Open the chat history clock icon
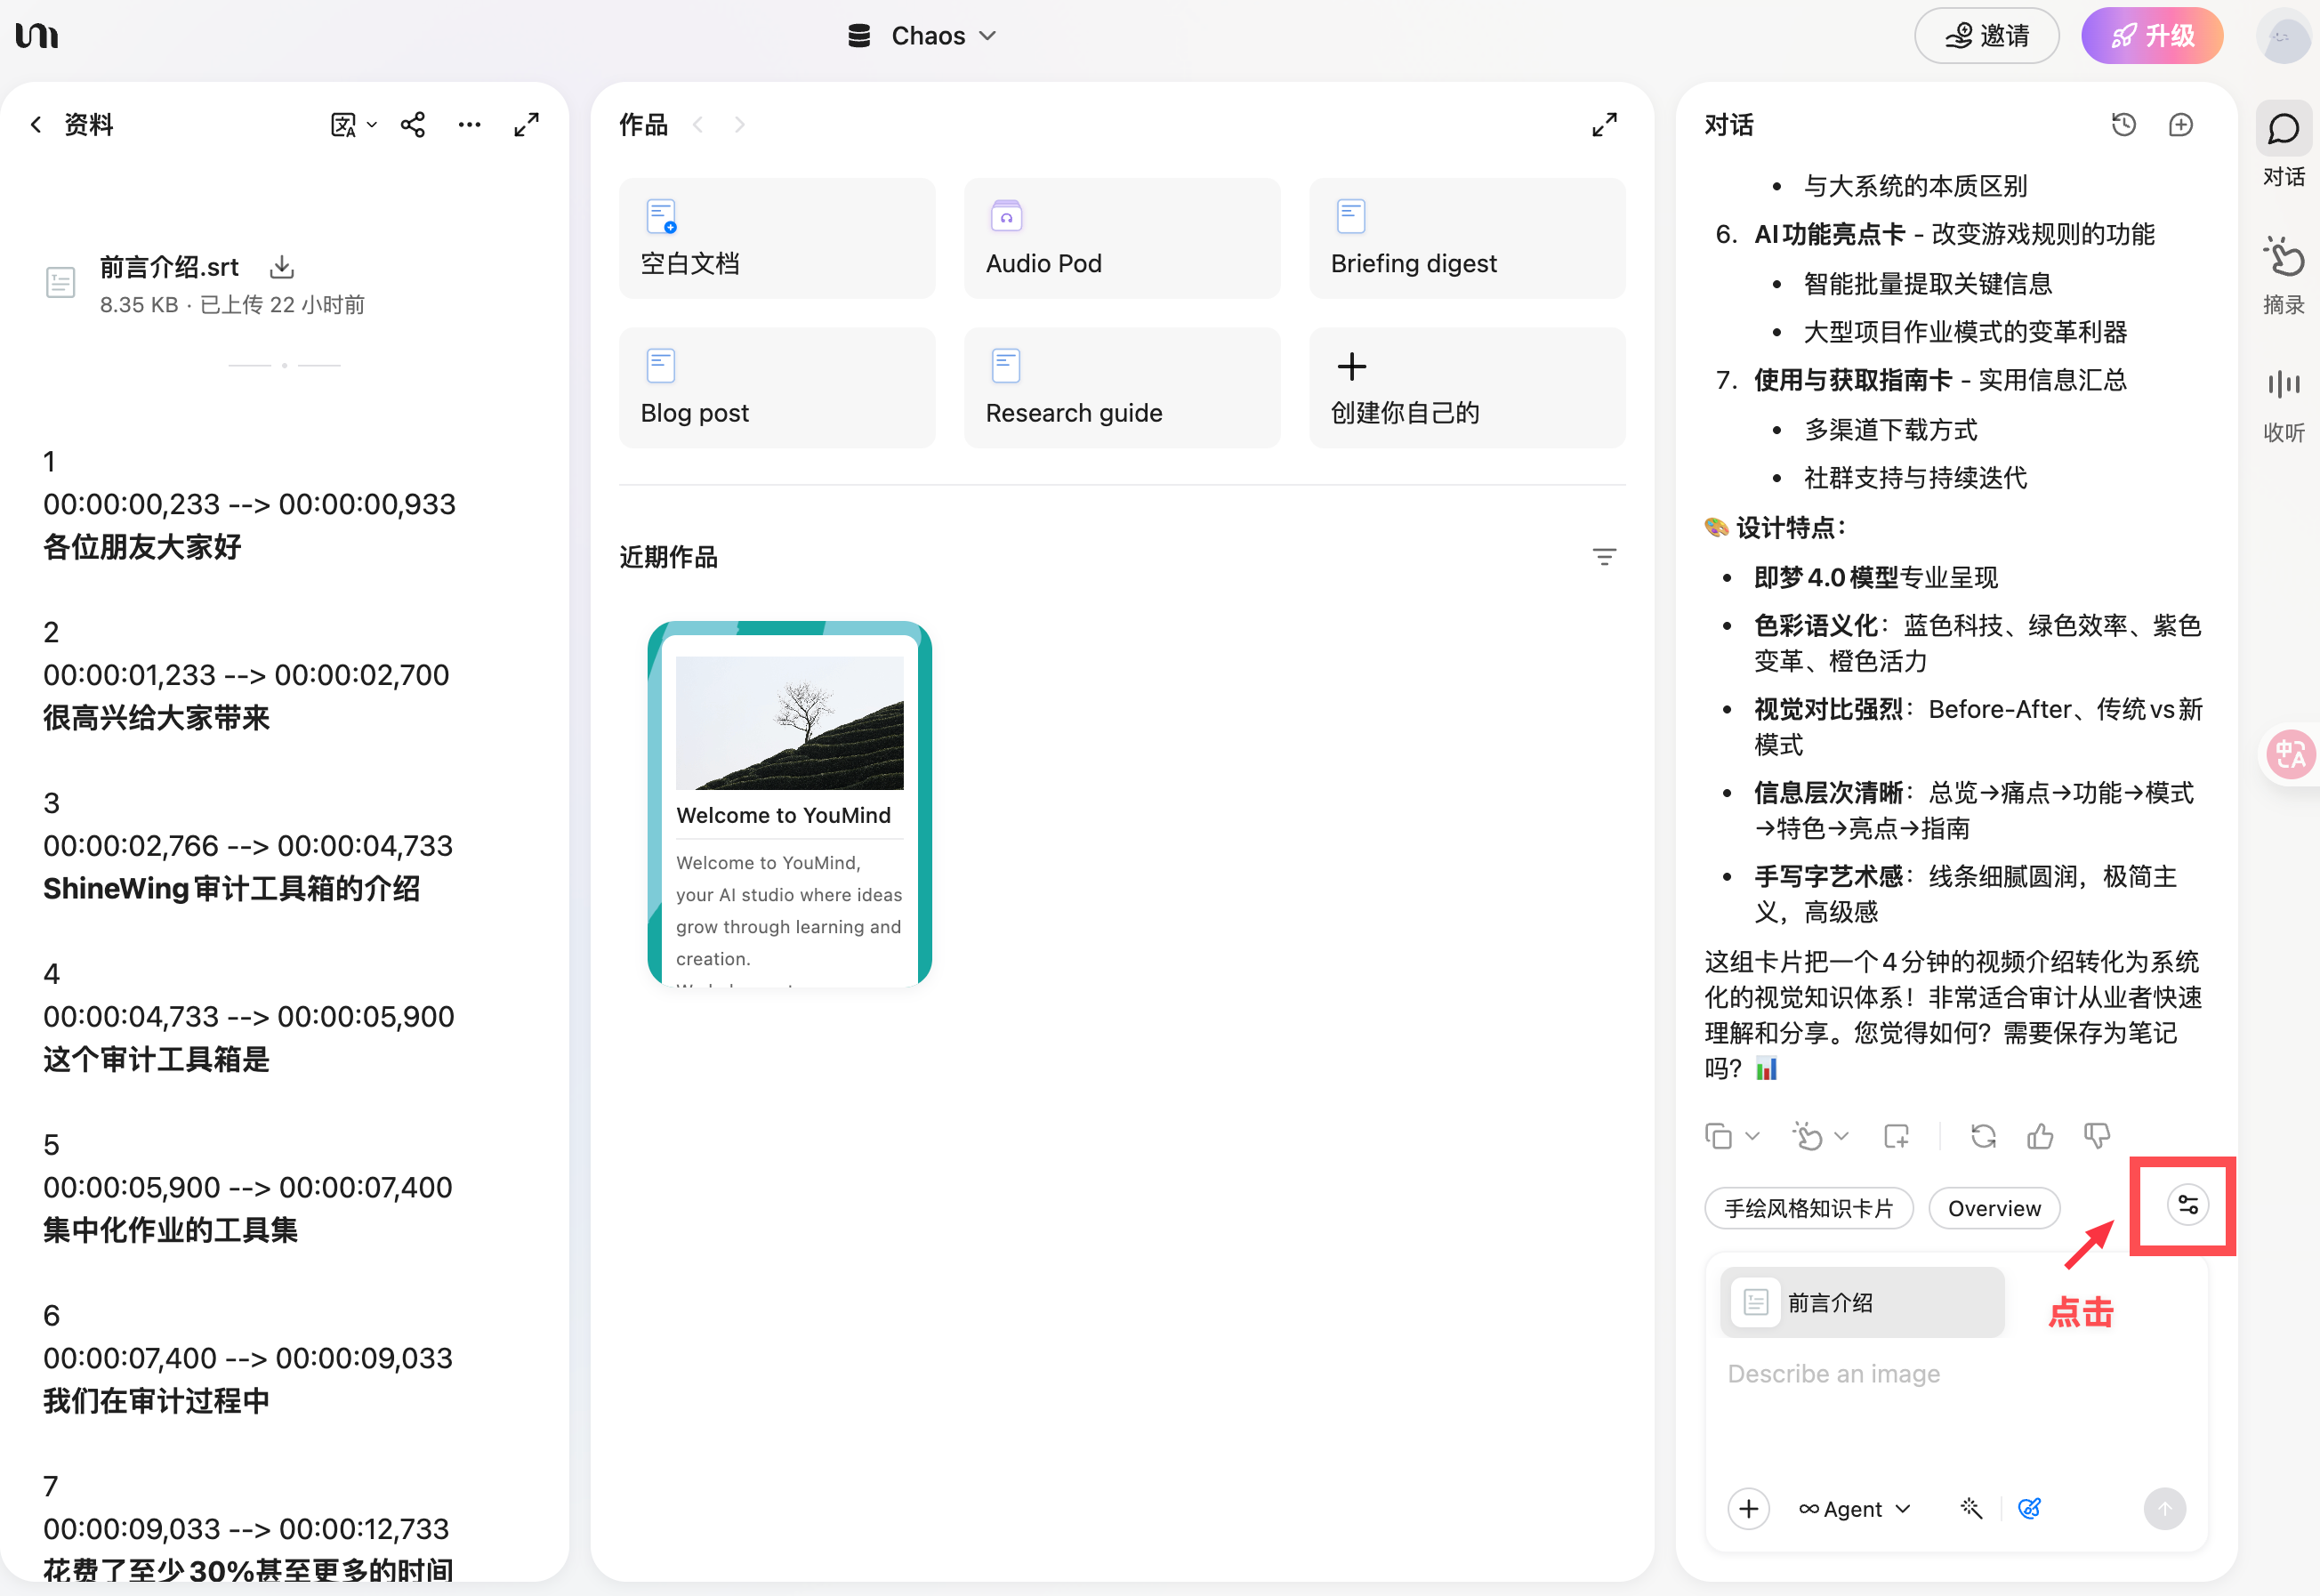 coord(2123,125)
